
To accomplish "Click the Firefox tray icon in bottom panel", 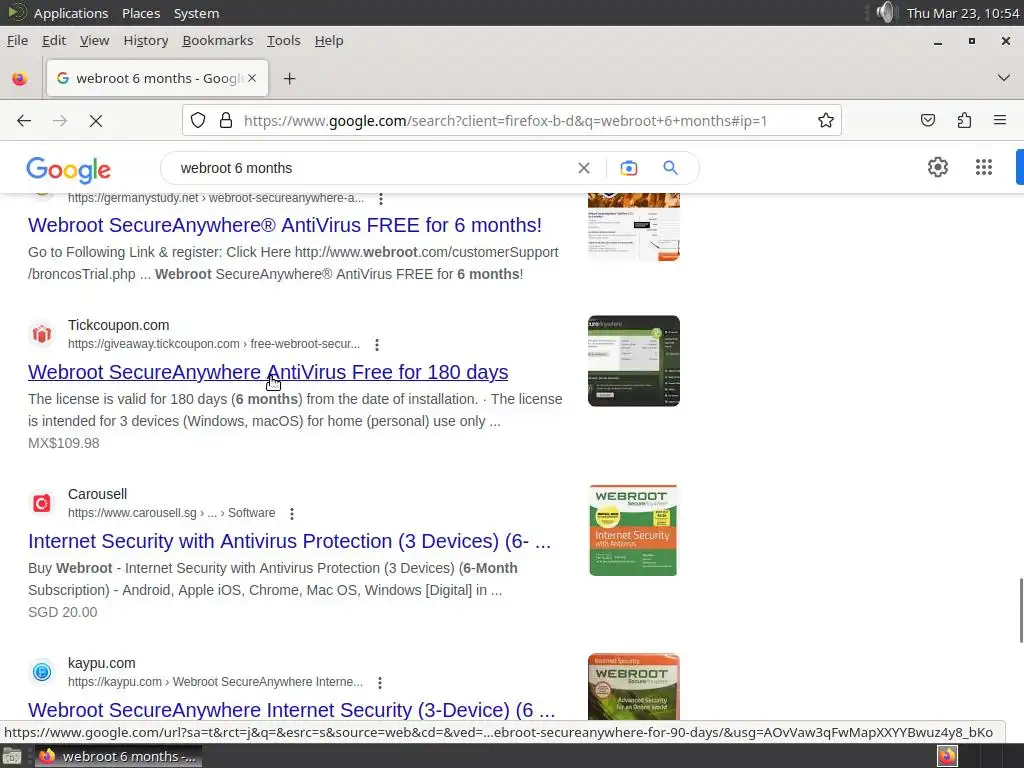I will pos(948,756).
